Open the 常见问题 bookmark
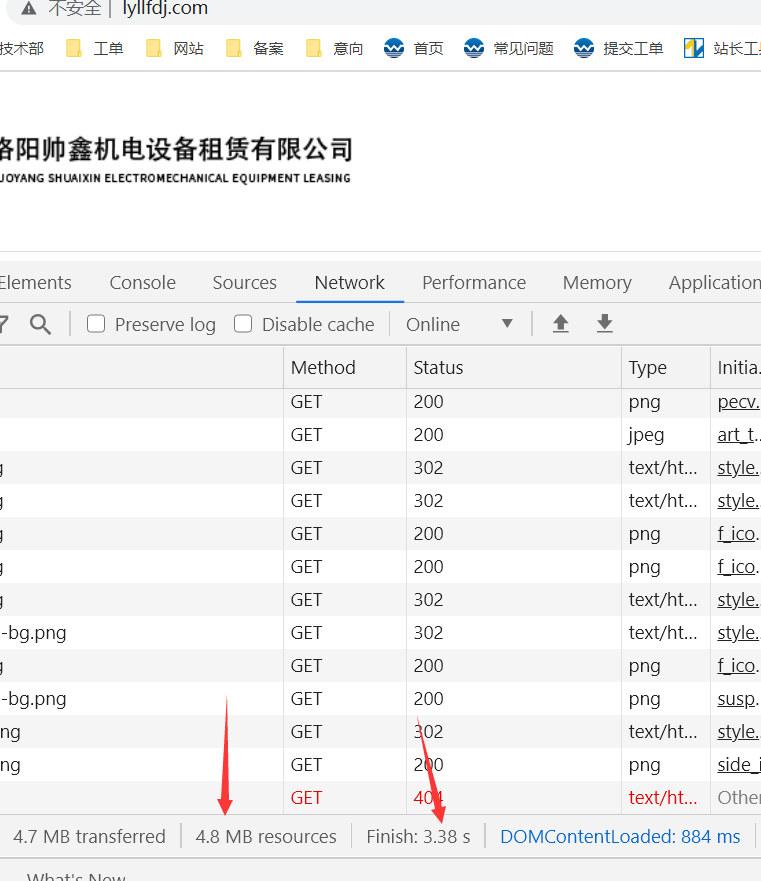761x881 pixels. click(x=509, y=48)
